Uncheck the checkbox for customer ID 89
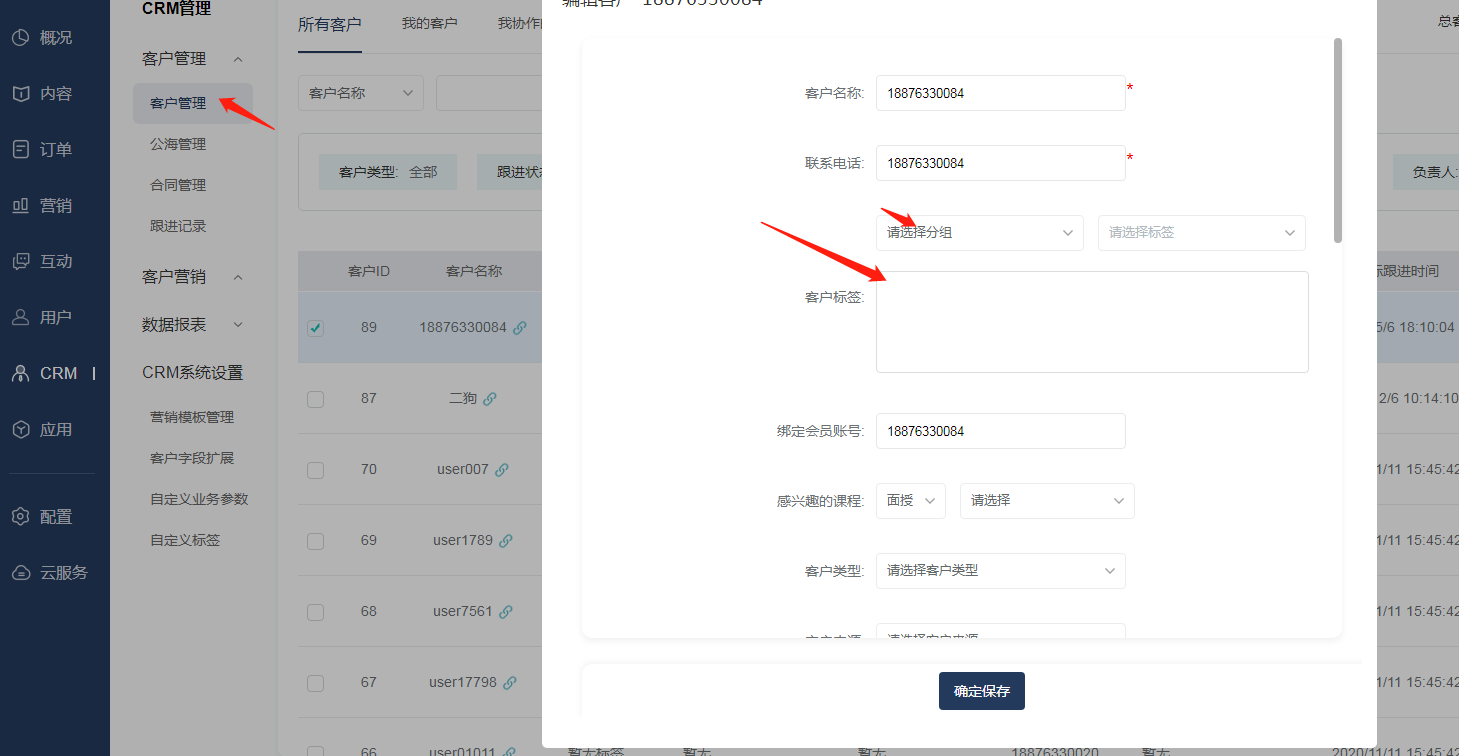The height and width of the screenshot is (756, 1459). coord(315,328)
